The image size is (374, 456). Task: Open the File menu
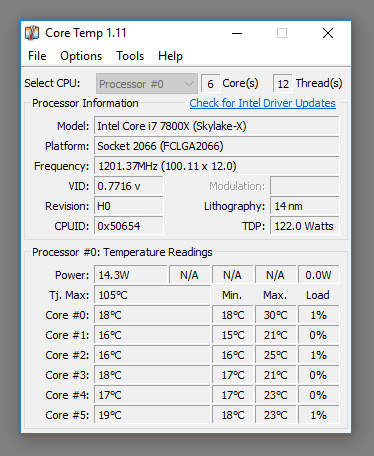[x=37, y=56]
